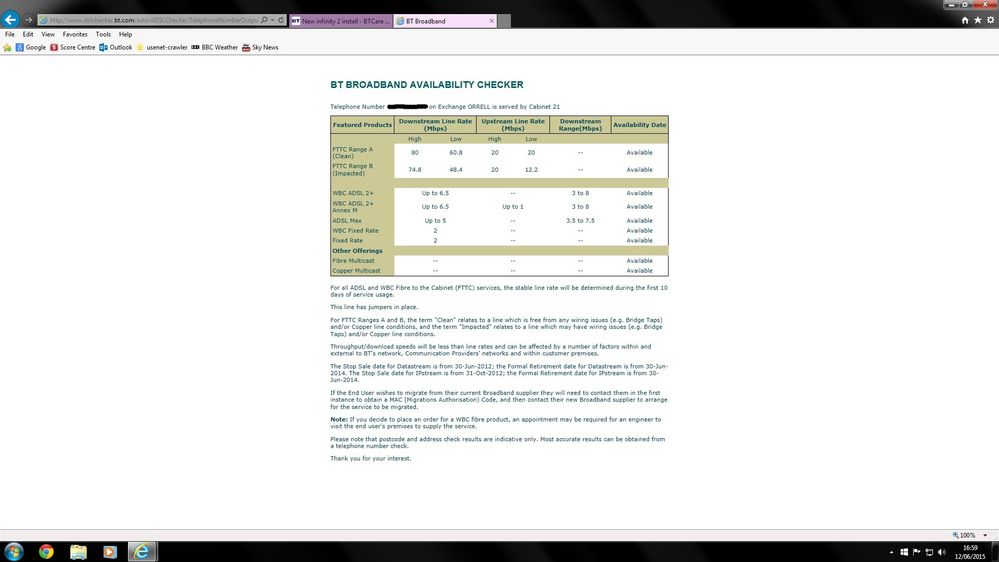999x562 pixels.
Task: Click the Featured Products column header
Action: click(362, 125)
